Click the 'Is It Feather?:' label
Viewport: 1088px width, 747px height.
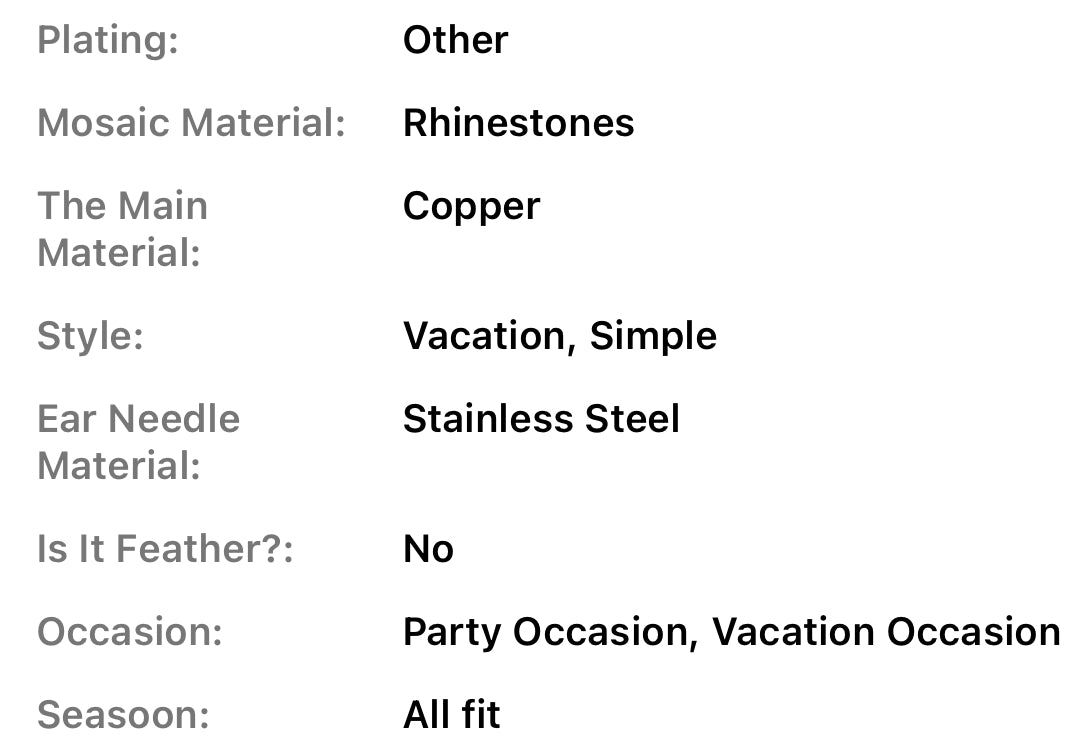(x=165, y=550)
